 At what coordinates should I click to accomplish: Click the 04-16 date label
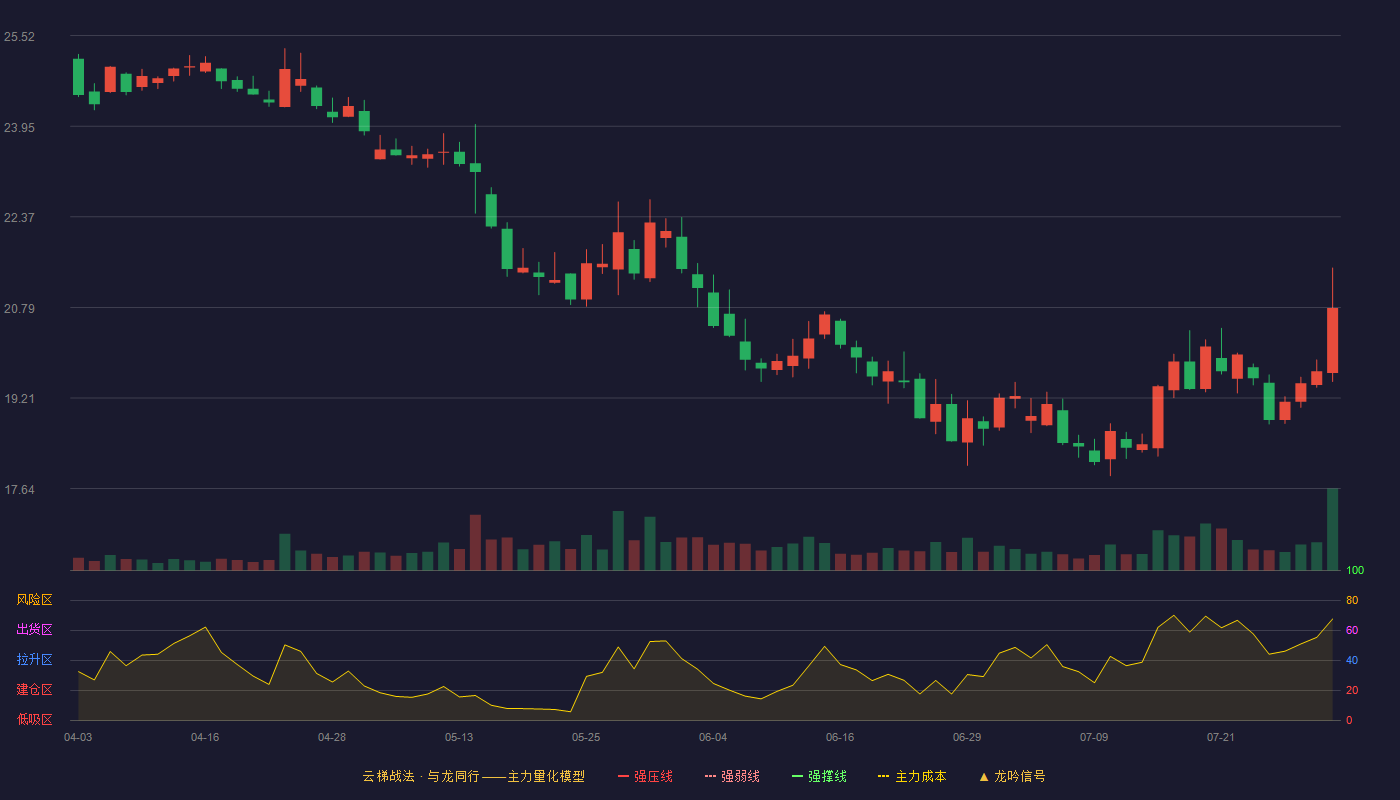click(205, 737)
